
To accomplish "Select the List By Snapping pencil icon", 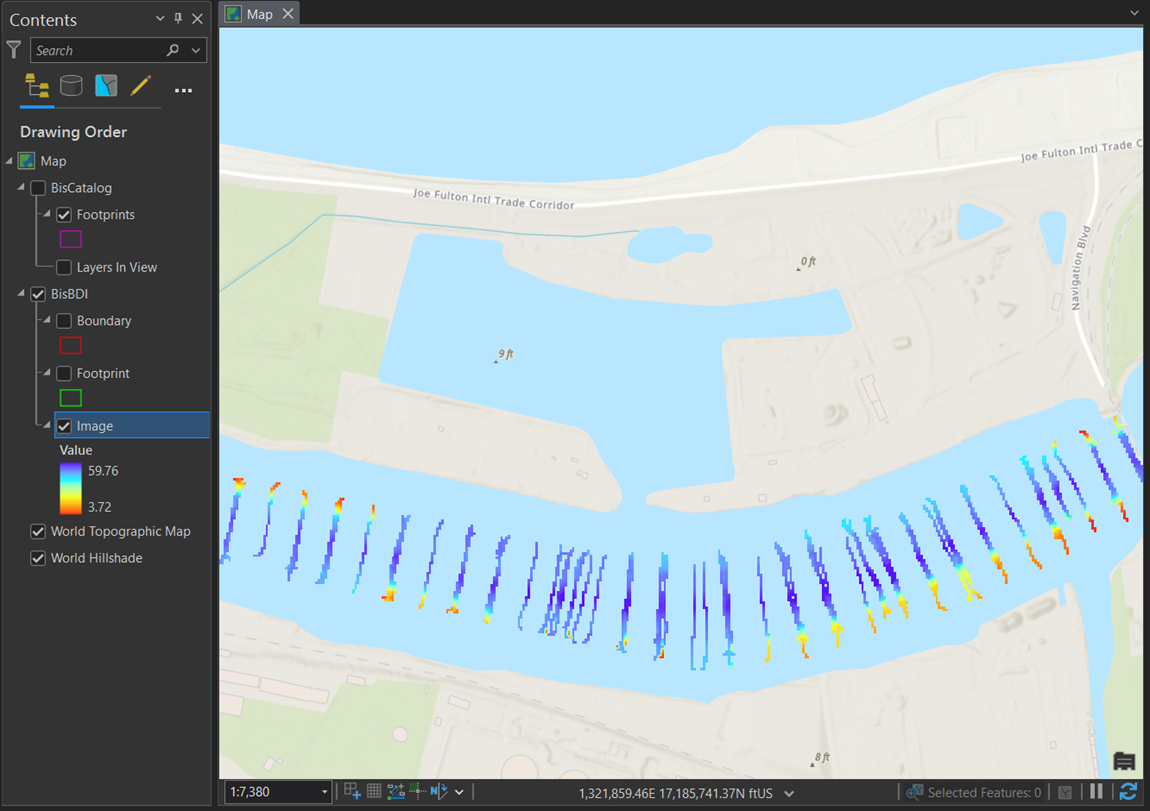I will [x=141, y=85].
